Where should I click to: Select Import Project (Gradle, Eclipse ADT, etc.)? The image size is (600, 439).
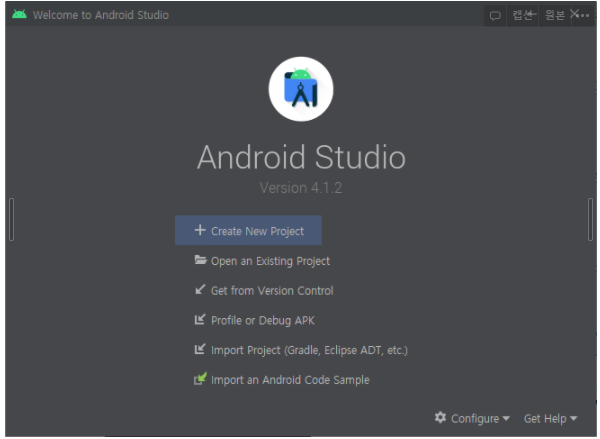click(301, 350)
